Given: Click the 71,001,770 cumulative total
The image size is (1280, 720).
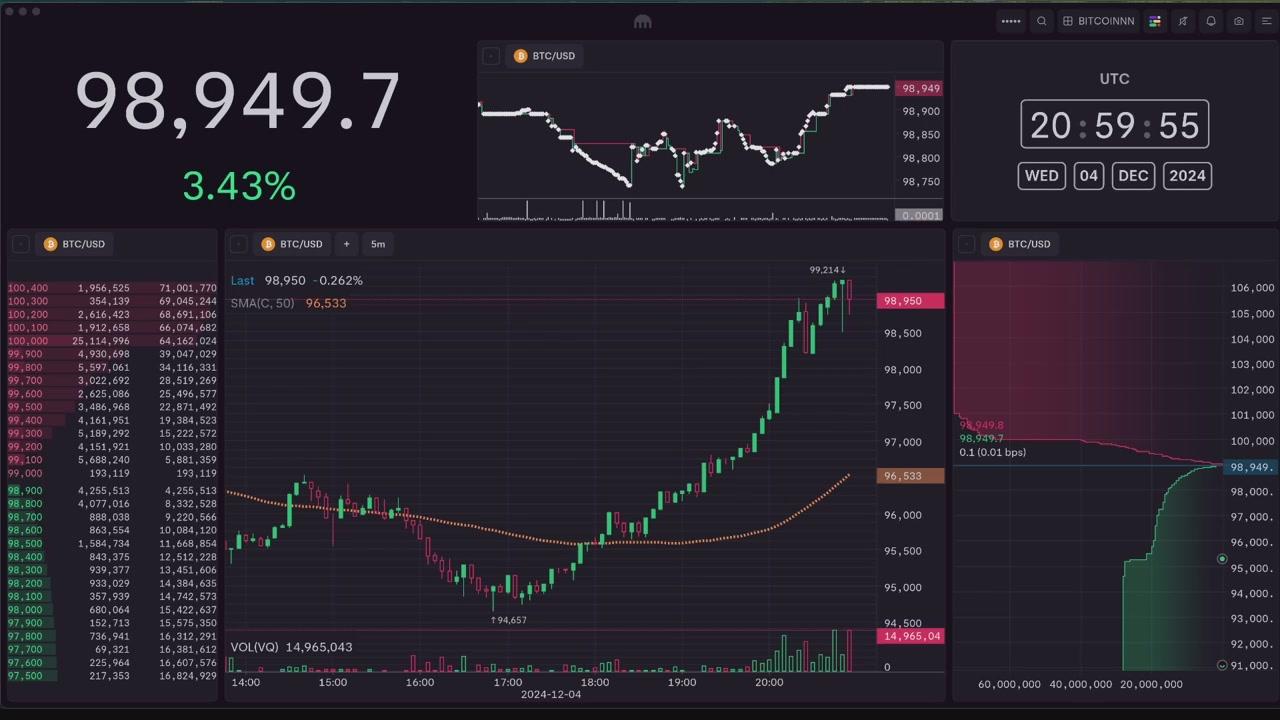Looking at the screenshot, I should coord(188,288).
